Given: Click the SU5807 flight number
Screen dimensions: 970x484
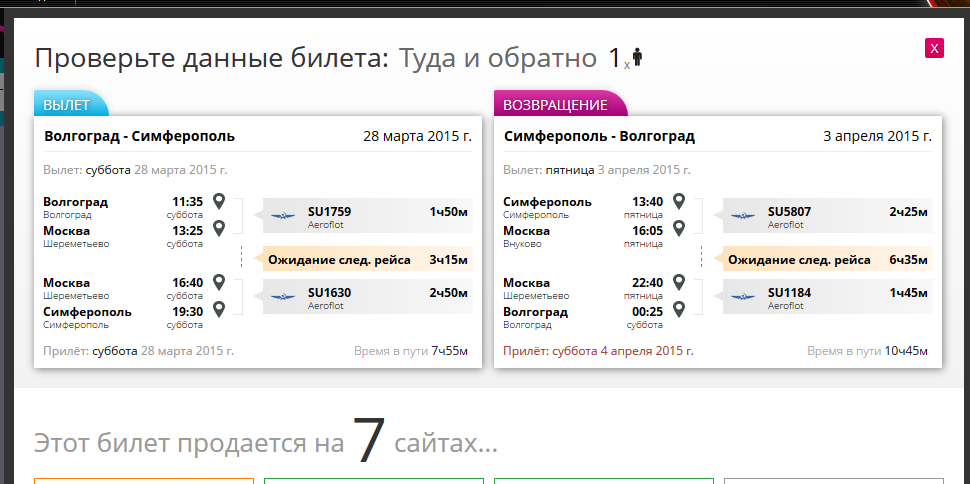Looking at the screenshot, I should click(x=789, y=211).
